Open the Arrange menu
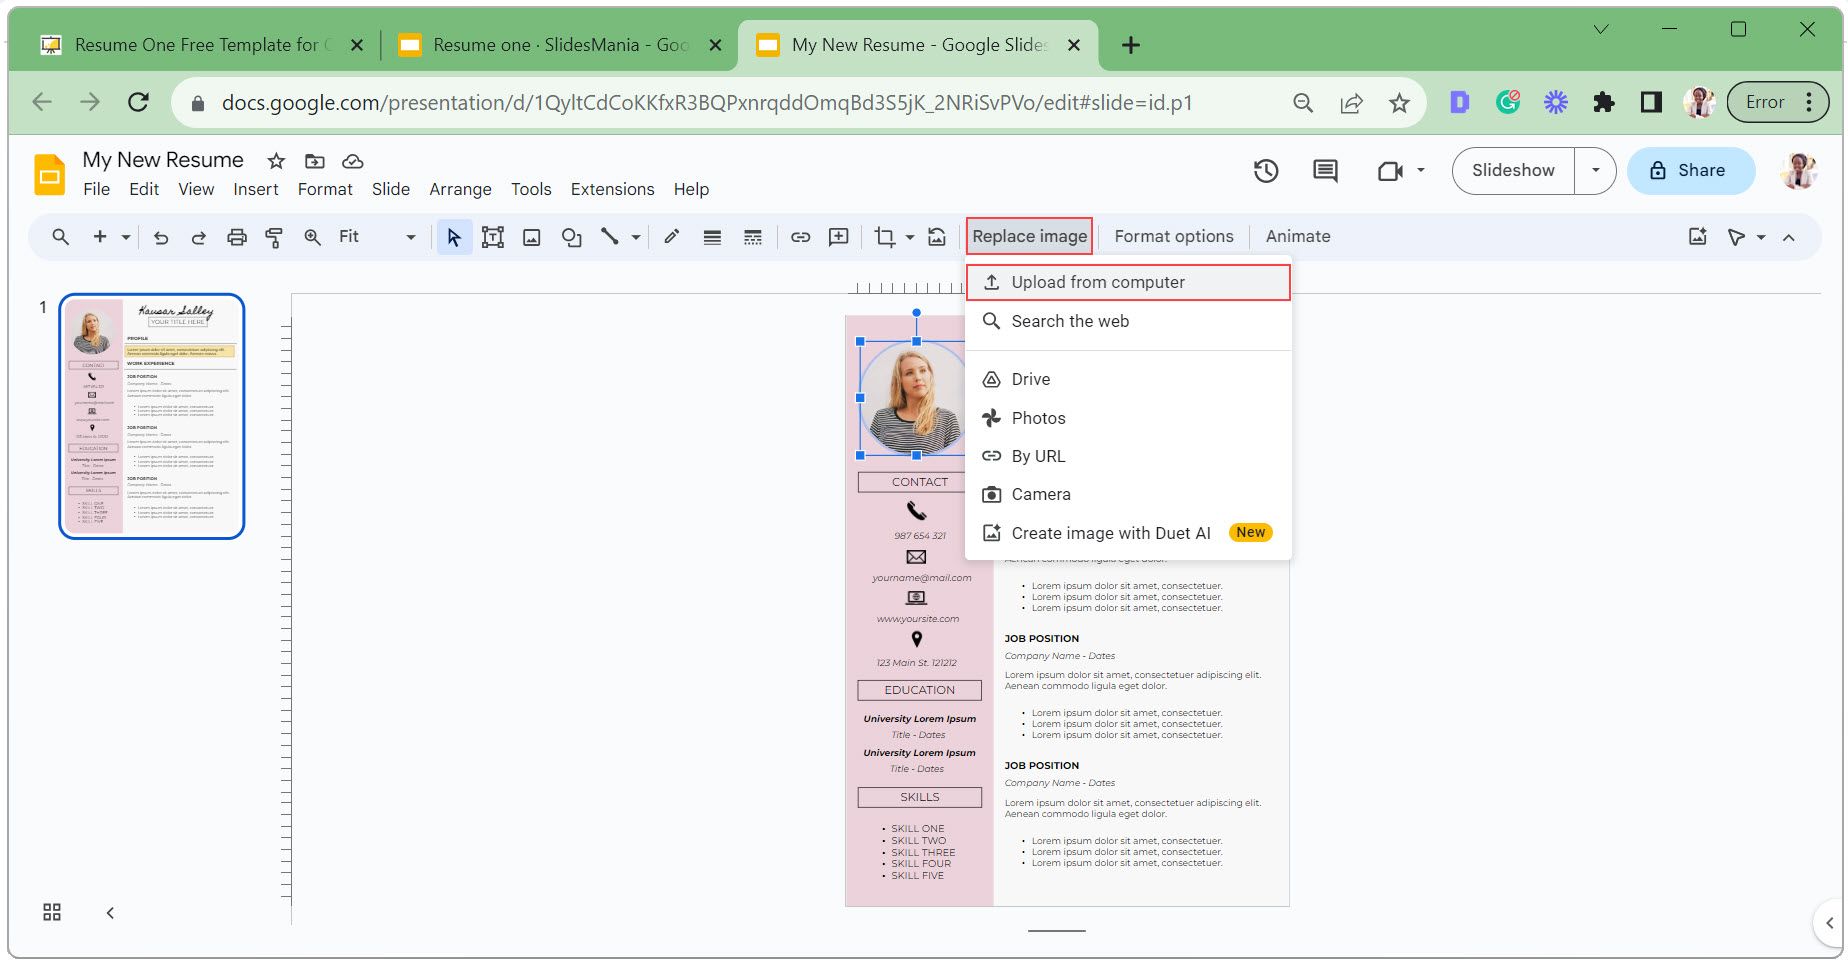The height and width of the screenshot is (965, 1848). point(460,189)
